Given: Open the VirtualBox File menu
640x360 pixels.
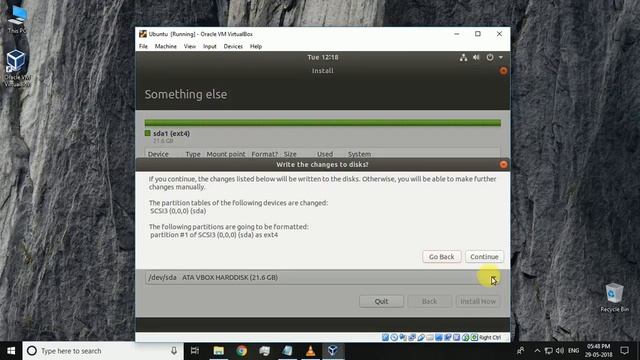Looking at the screenshot, I should click(143, 46).
